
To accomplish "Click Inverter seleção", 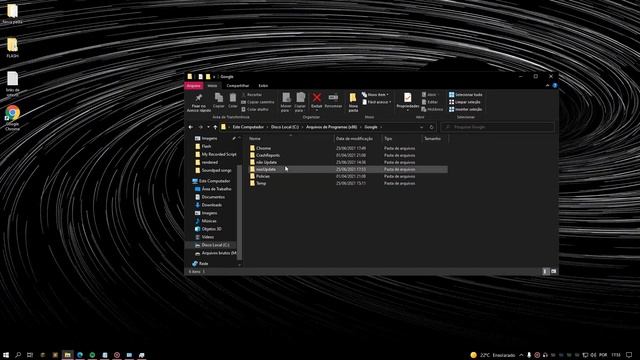I will pos(465,109).
